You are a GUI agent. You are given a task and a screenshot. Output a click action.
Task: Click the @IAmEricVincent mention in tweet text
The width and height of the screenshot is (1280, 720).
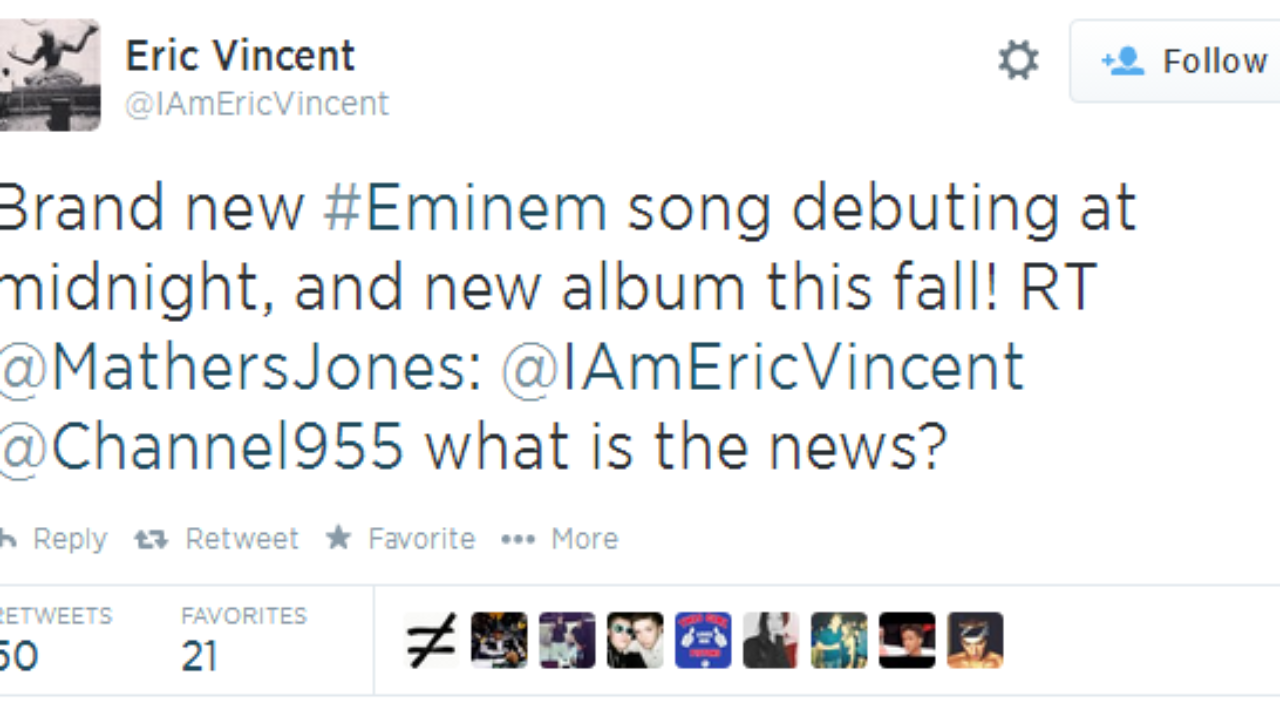point(762,367)
